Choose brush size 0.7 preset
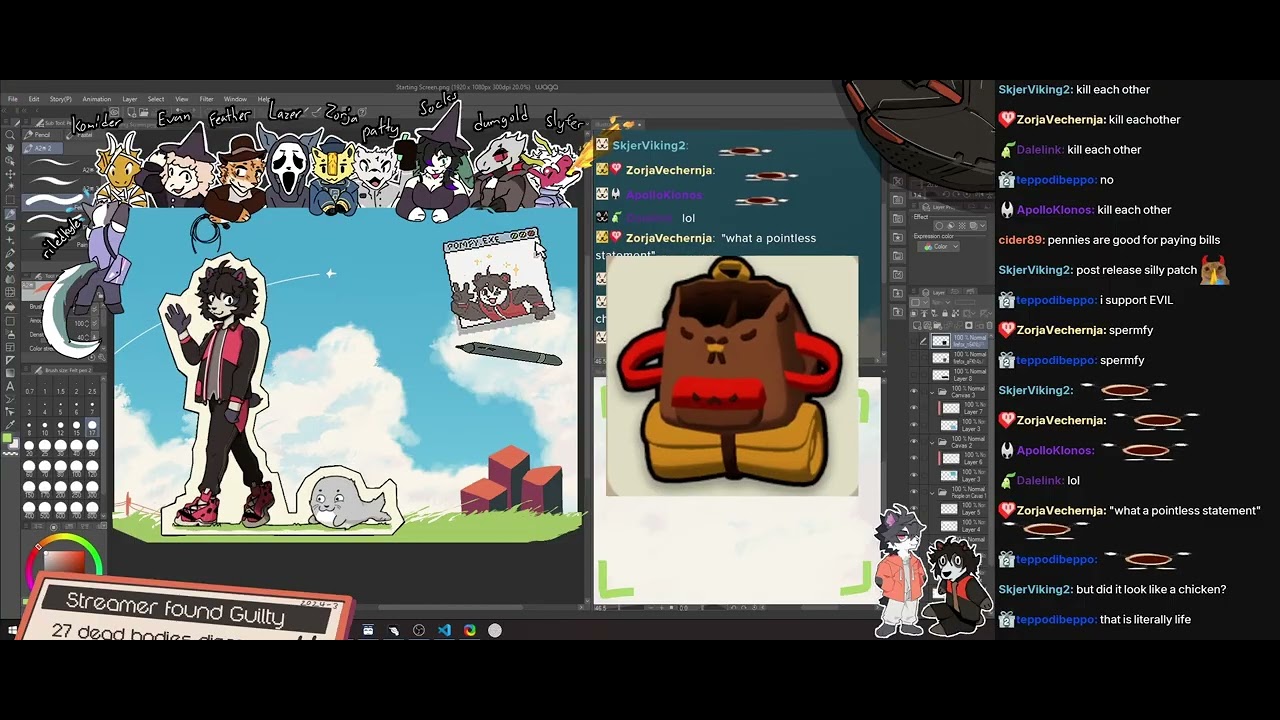The height and width of the screenshot is (720, 1280). tap(30, 389)
